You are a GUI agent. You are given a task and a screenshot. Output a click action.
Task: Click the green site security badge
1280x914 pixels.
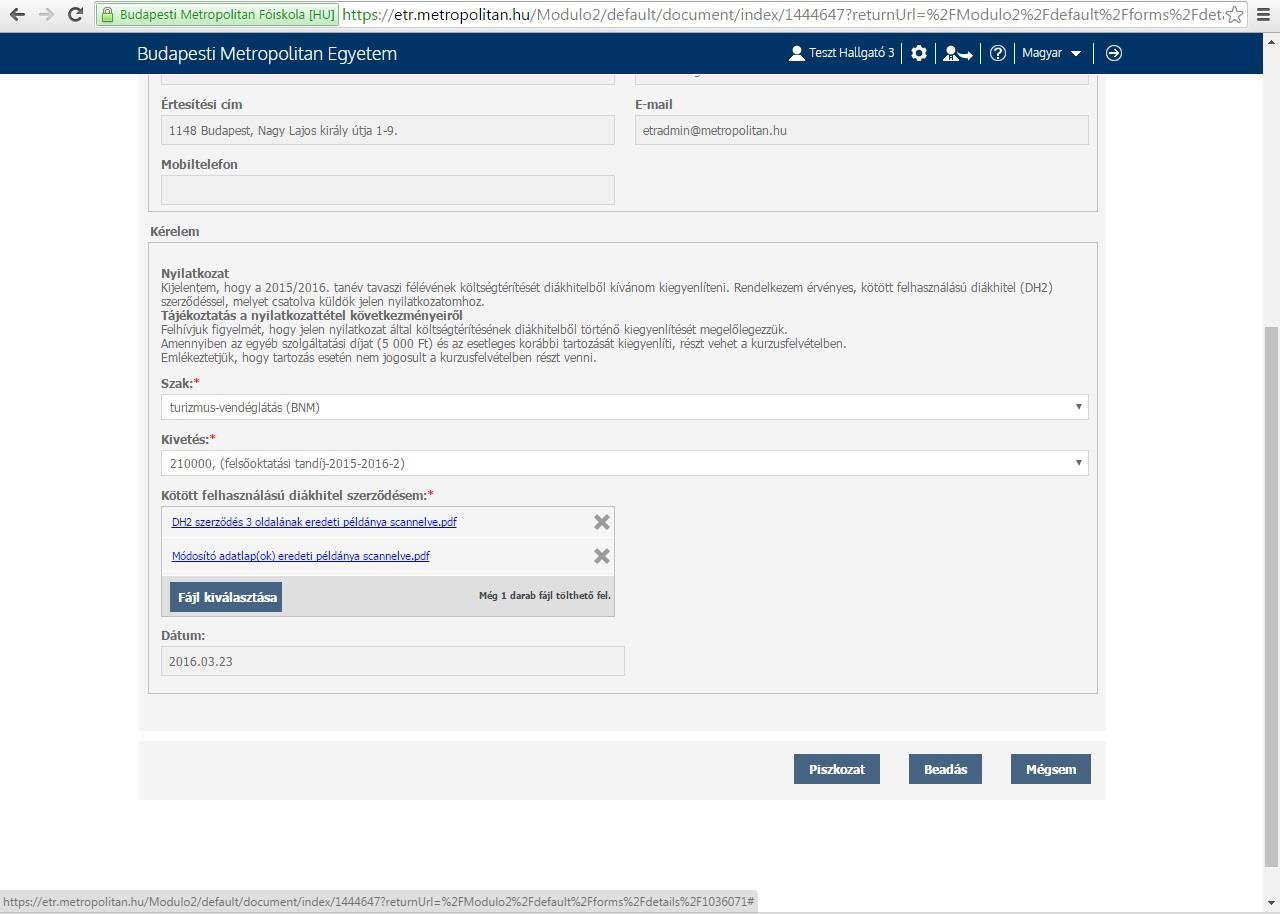click(x=217, y=15)
